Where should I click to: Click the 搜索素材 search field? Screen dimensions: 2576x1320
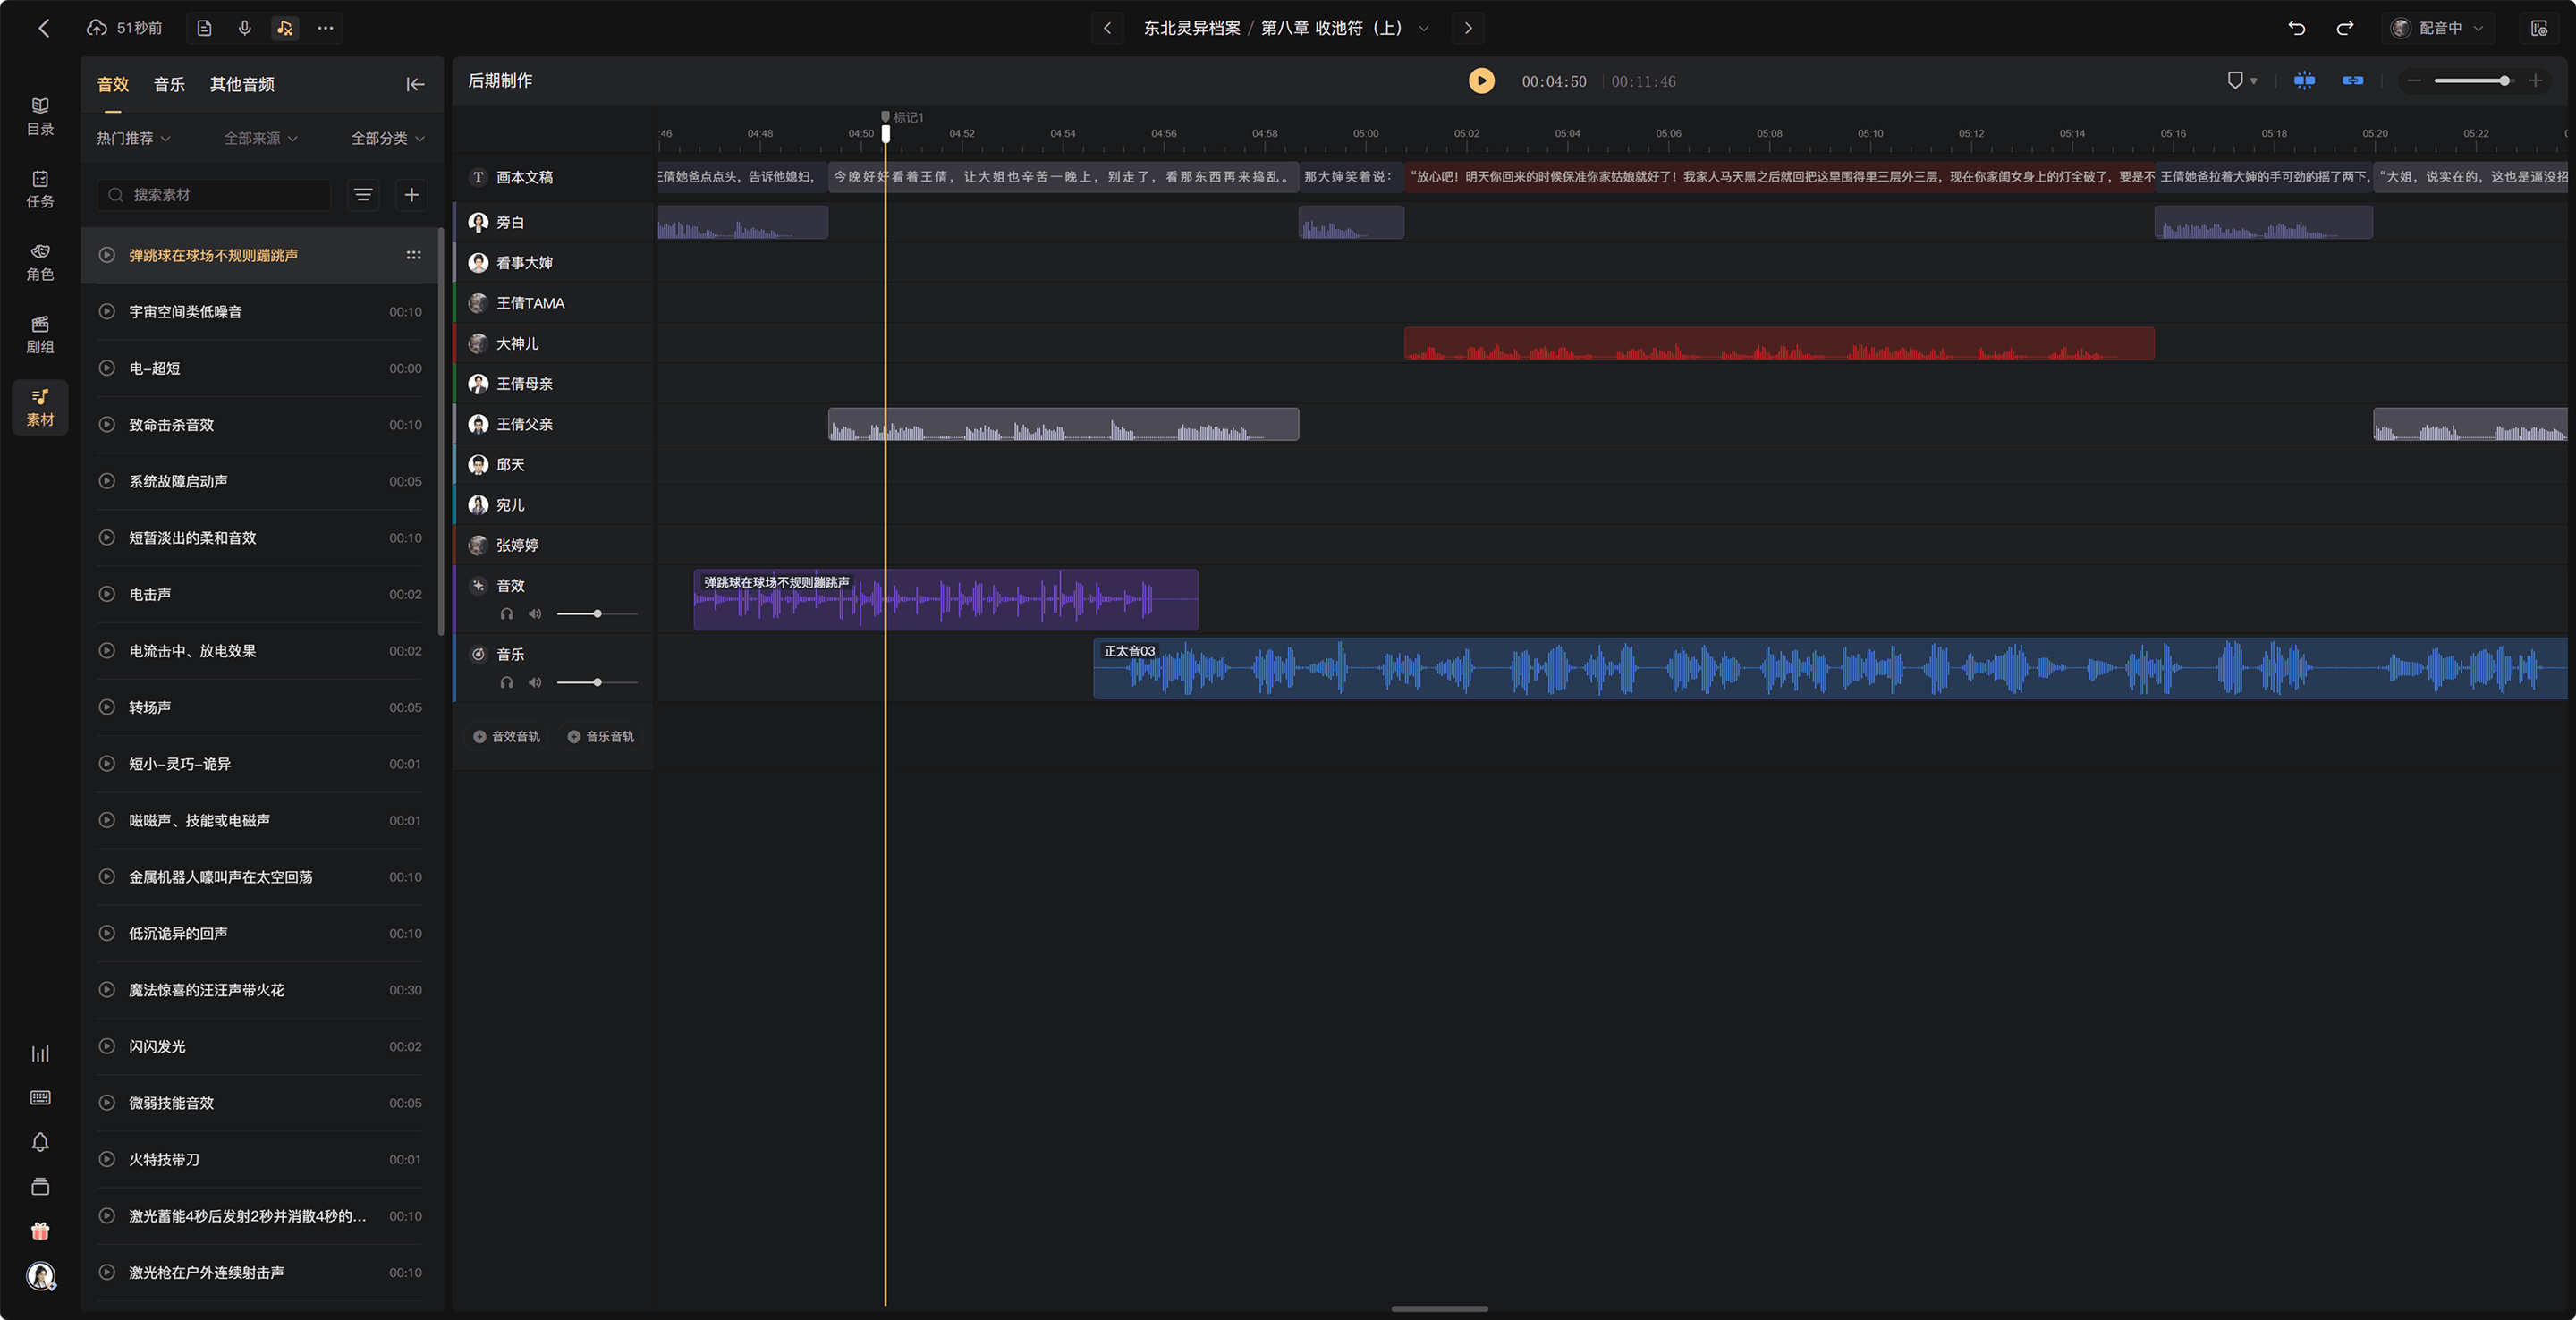click(x=214, y=195)
